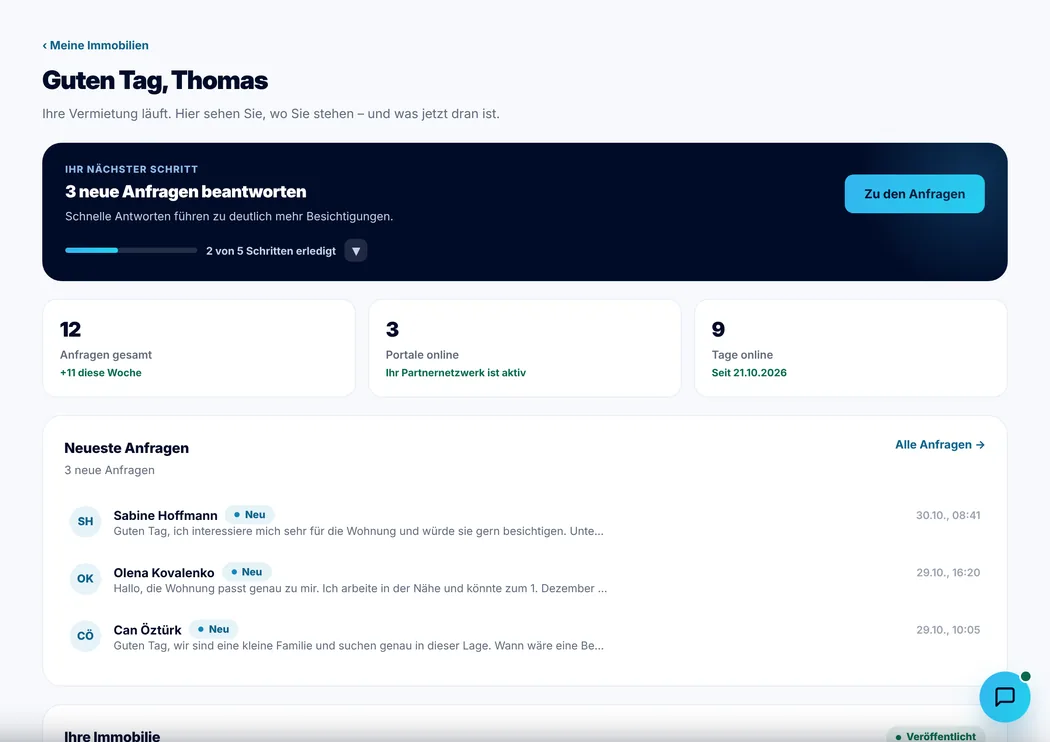
Task: Click the Neu badge next to Olena Kovalenko
Action: pyautogui.click(x=246, y=572)
